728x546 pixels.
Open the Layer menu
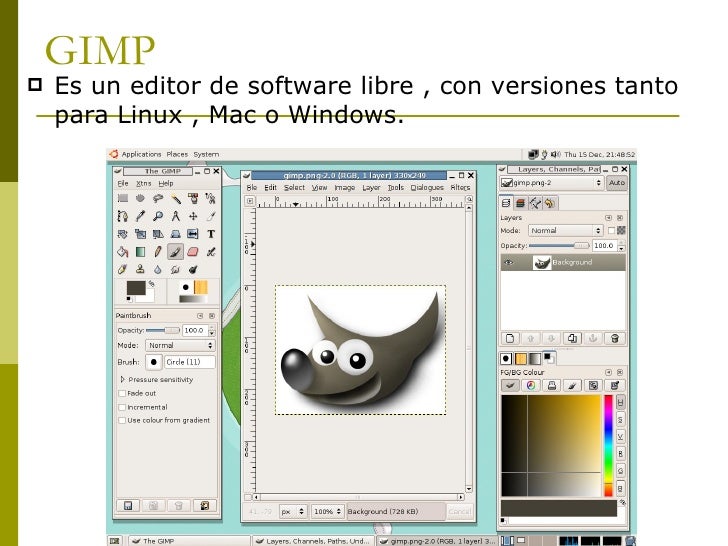[x=371, y=187]
